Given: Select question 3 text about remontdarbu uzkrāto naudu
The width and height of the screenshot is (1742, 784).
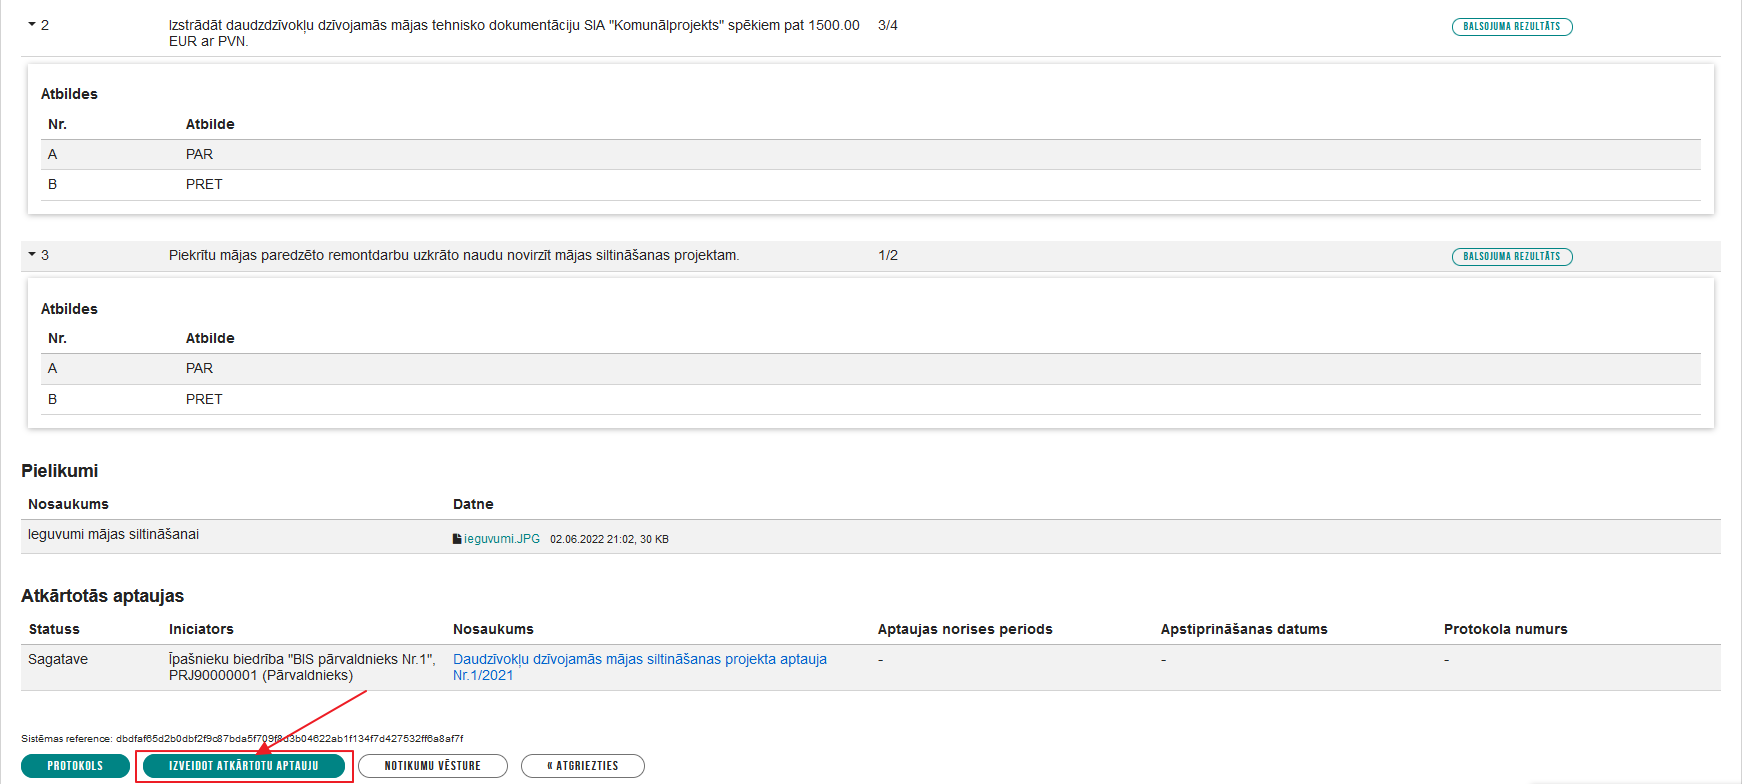Looking at the screenshot, I should pyautogui.click(x=454, y=255).
